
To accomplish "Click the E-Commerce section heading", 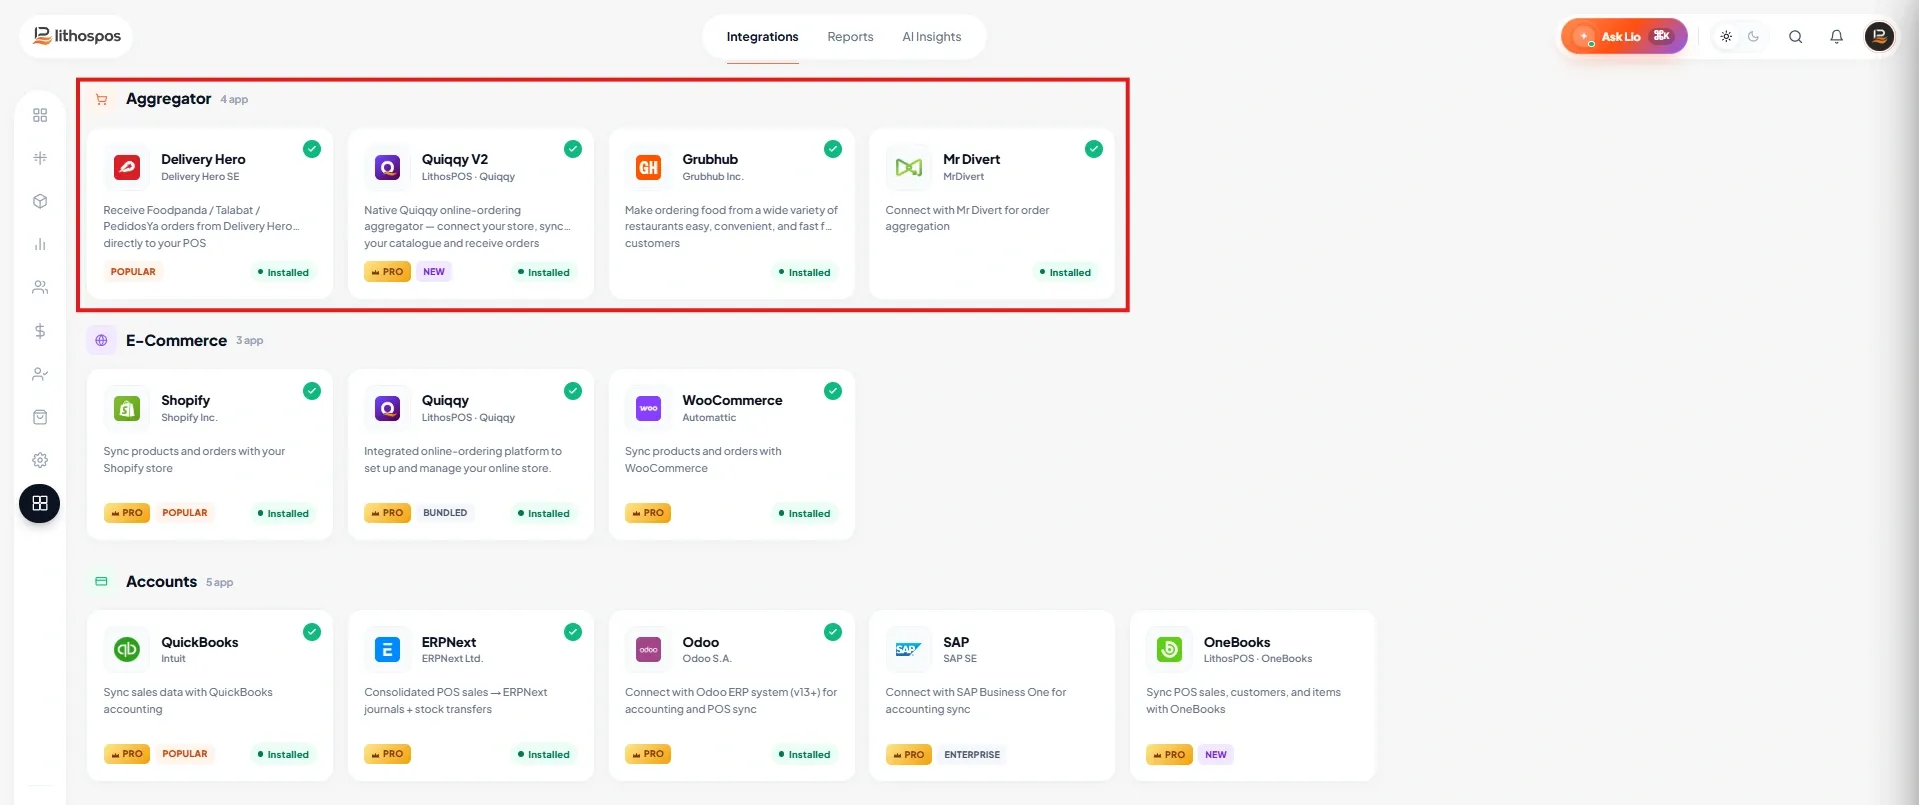I will pos(176,340).
